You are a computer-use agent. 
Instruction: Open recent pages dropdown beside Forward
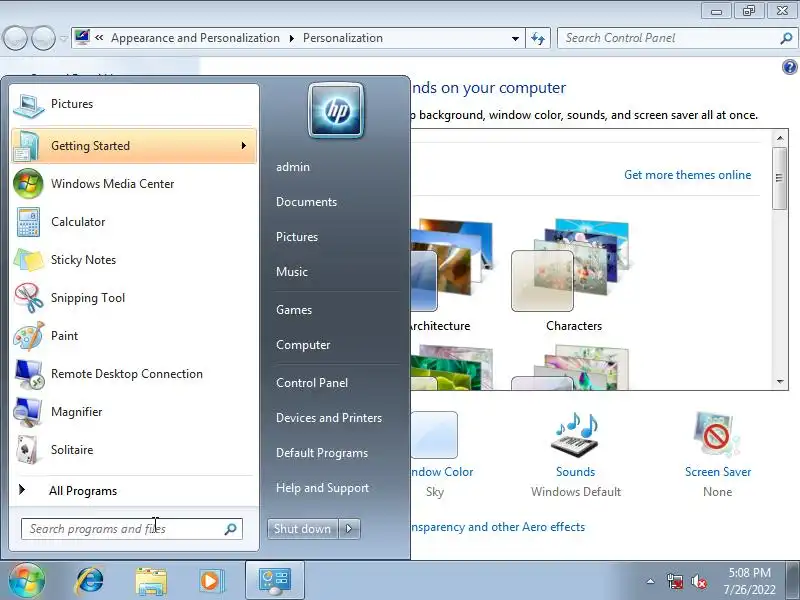click(64, 38)
